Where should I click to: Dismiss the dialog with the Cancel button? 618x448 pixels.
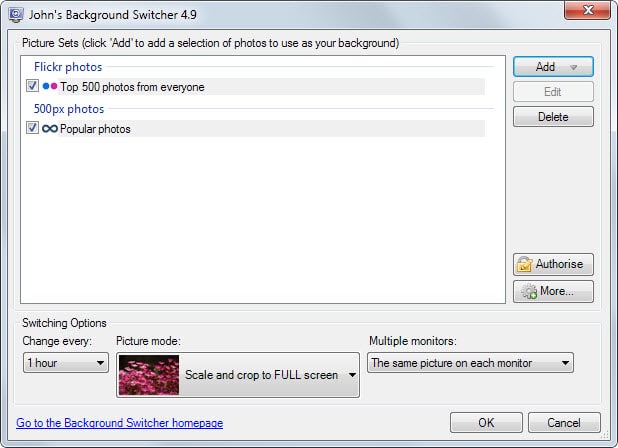(x=564, y=423)
